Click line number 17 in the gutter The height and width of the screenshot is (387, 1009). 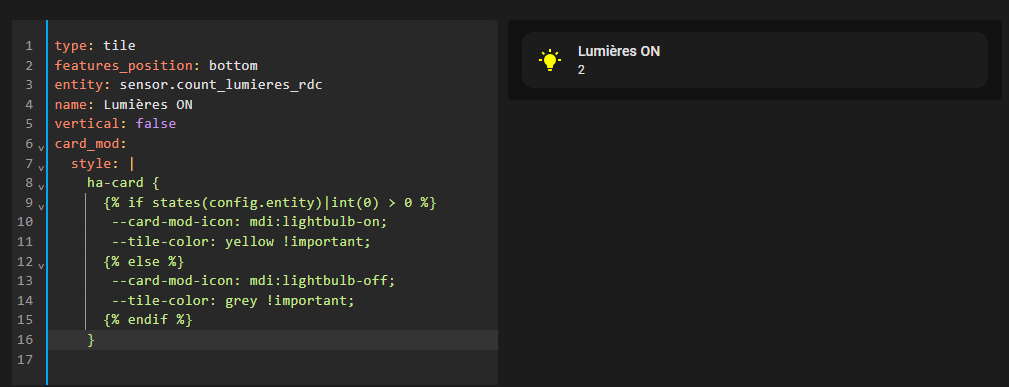pos(26,359)
